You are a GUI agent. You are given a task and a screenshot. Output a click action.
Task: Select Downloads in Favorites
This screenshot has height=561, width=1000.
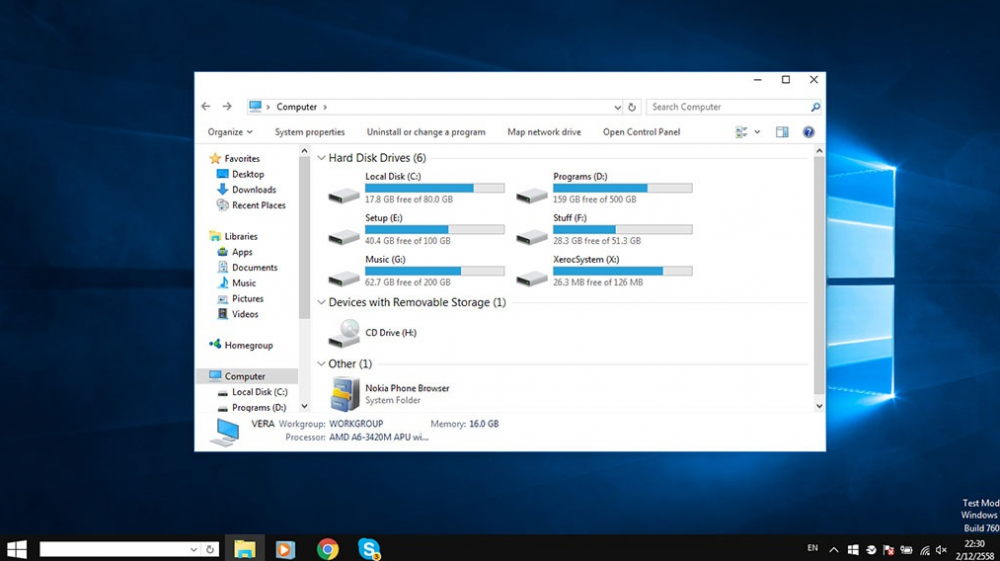coord(254,190)
